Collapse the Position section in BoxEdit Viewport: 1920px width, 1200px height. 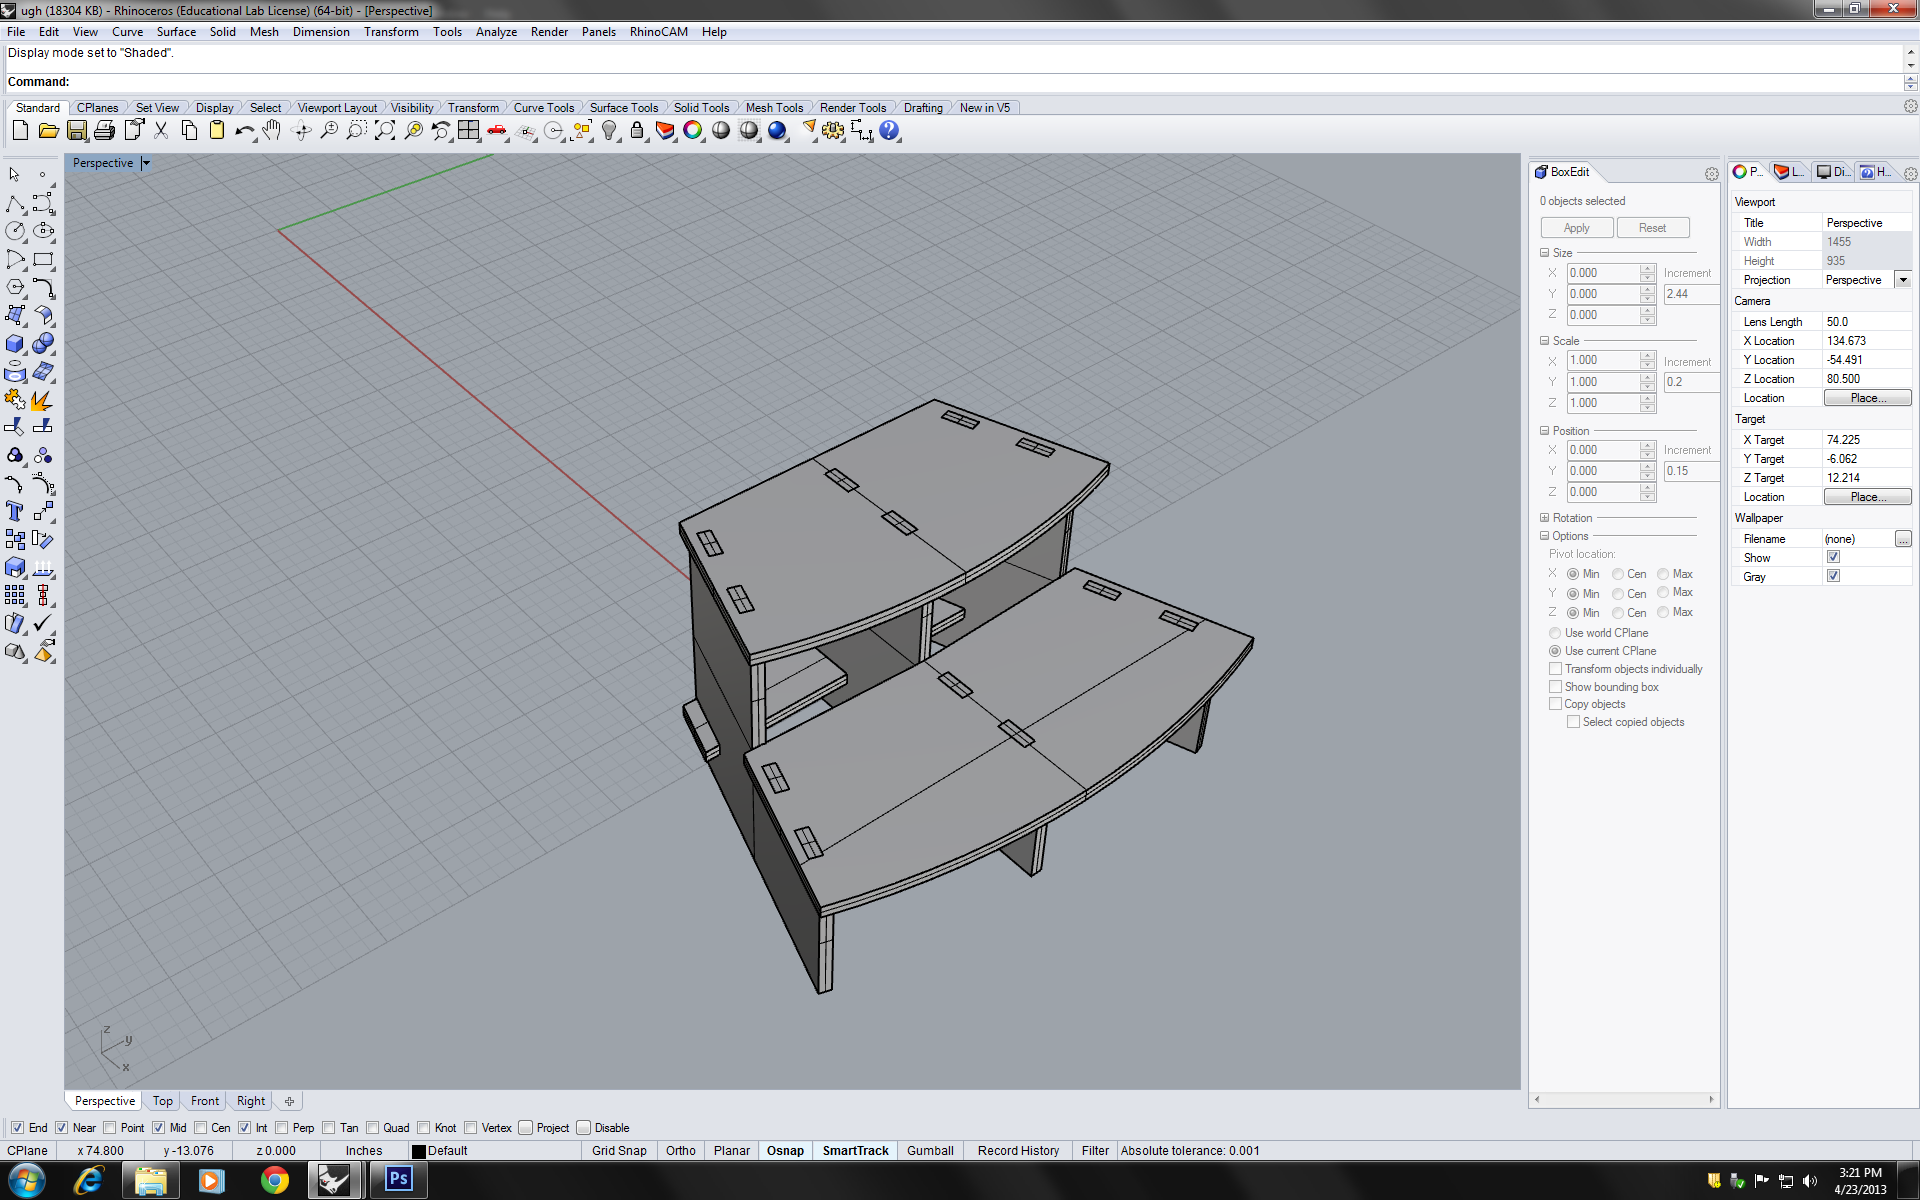pyautogui.click(x=1544, y=431)
